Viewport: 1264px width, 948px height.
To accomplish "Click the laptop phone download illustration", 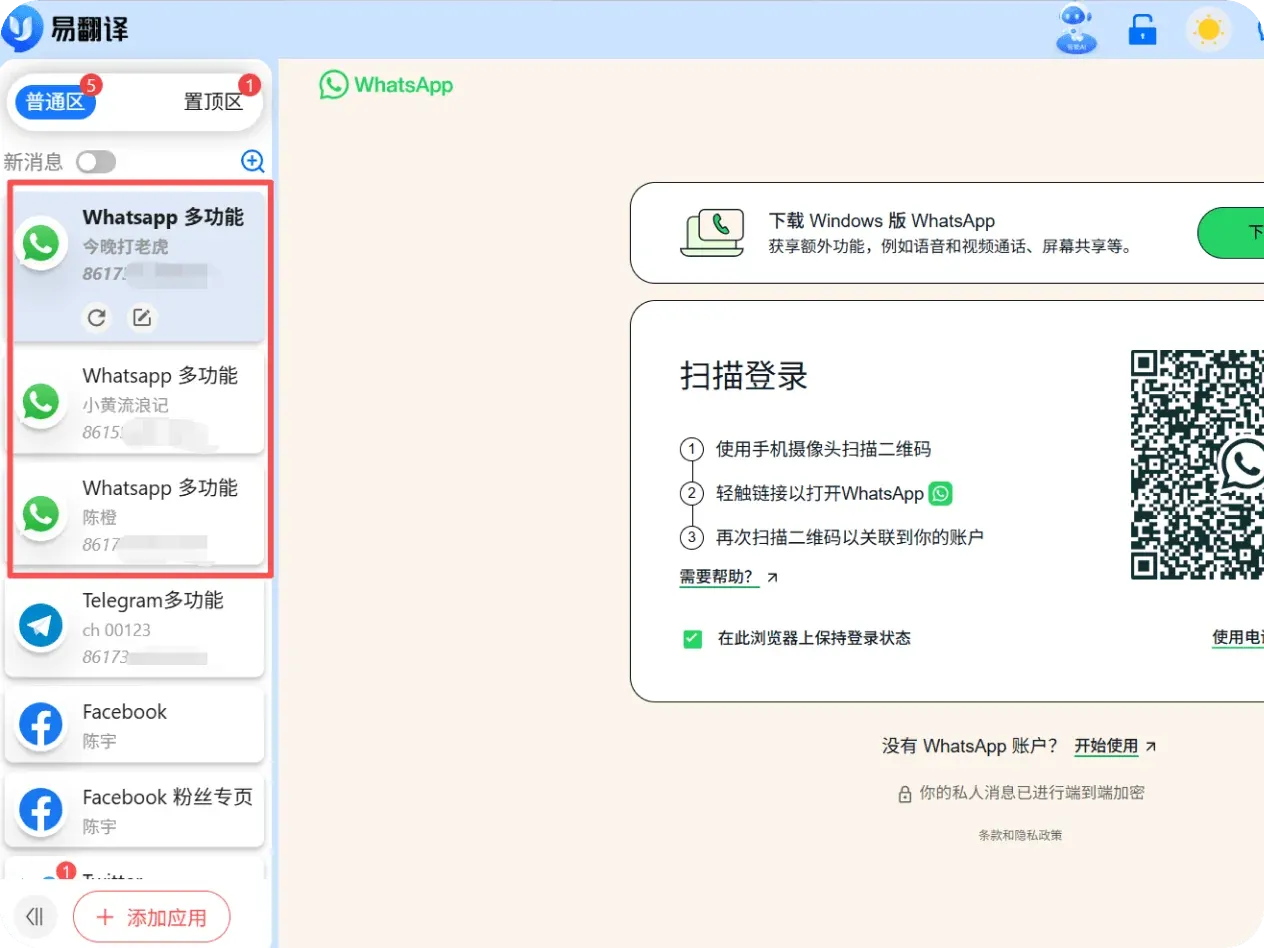I will pos(712,234).
